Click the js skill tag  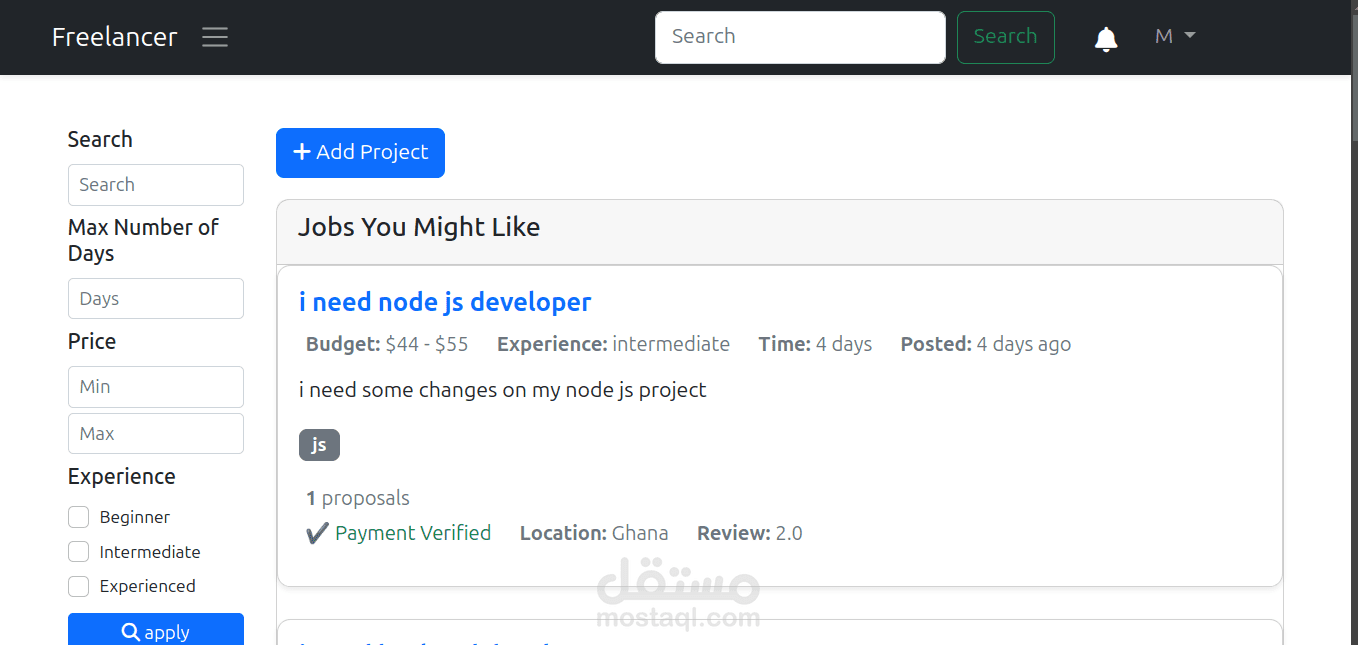319,445
